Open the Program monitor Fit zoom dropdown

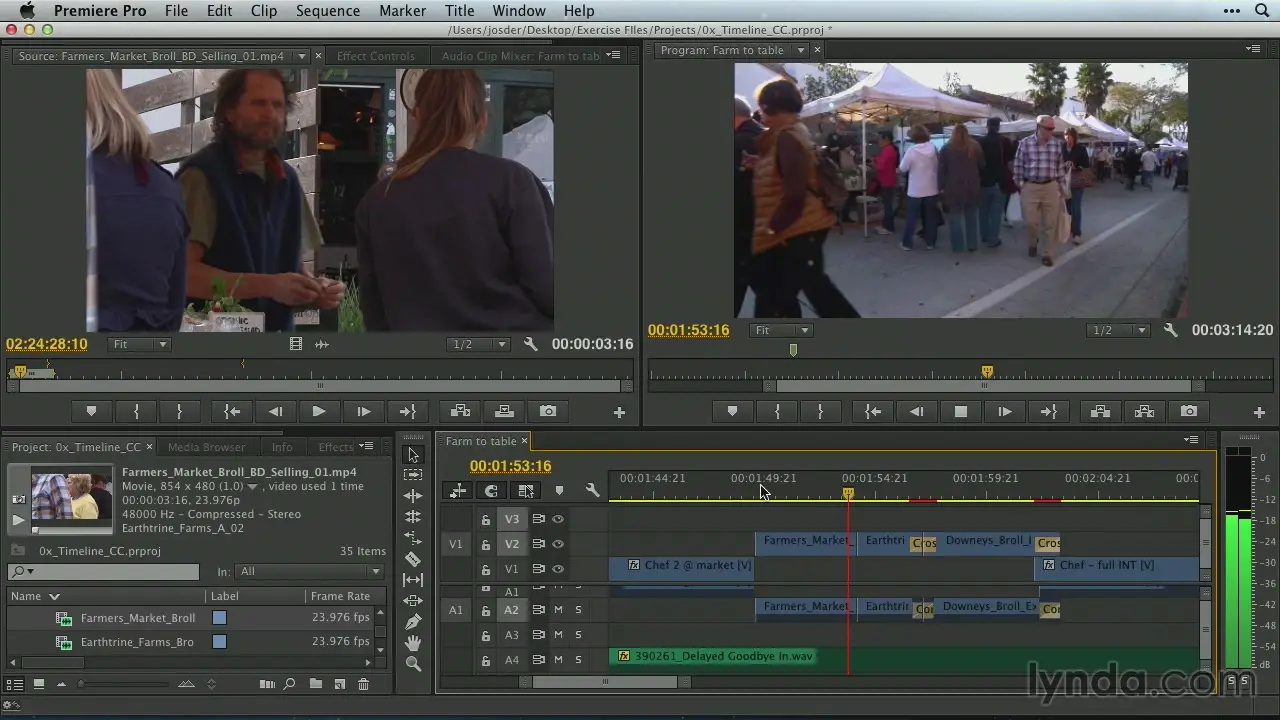781,330
